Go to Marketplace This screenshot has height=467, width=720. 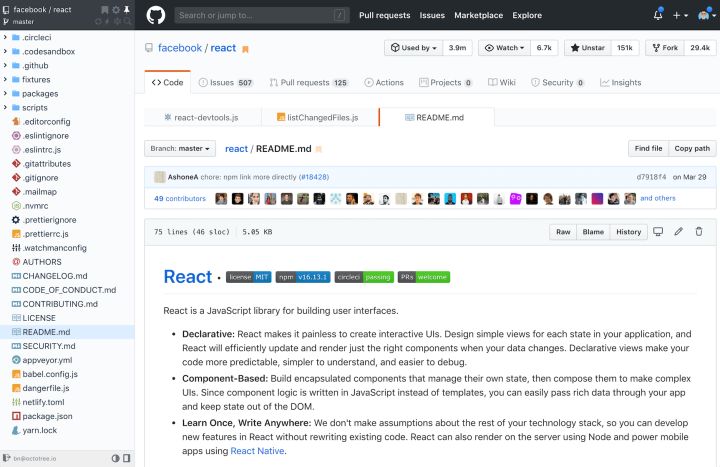coord(478,15)
